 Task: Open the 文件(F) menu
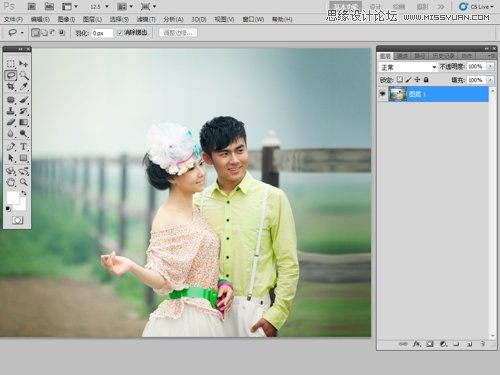[13, 19]
